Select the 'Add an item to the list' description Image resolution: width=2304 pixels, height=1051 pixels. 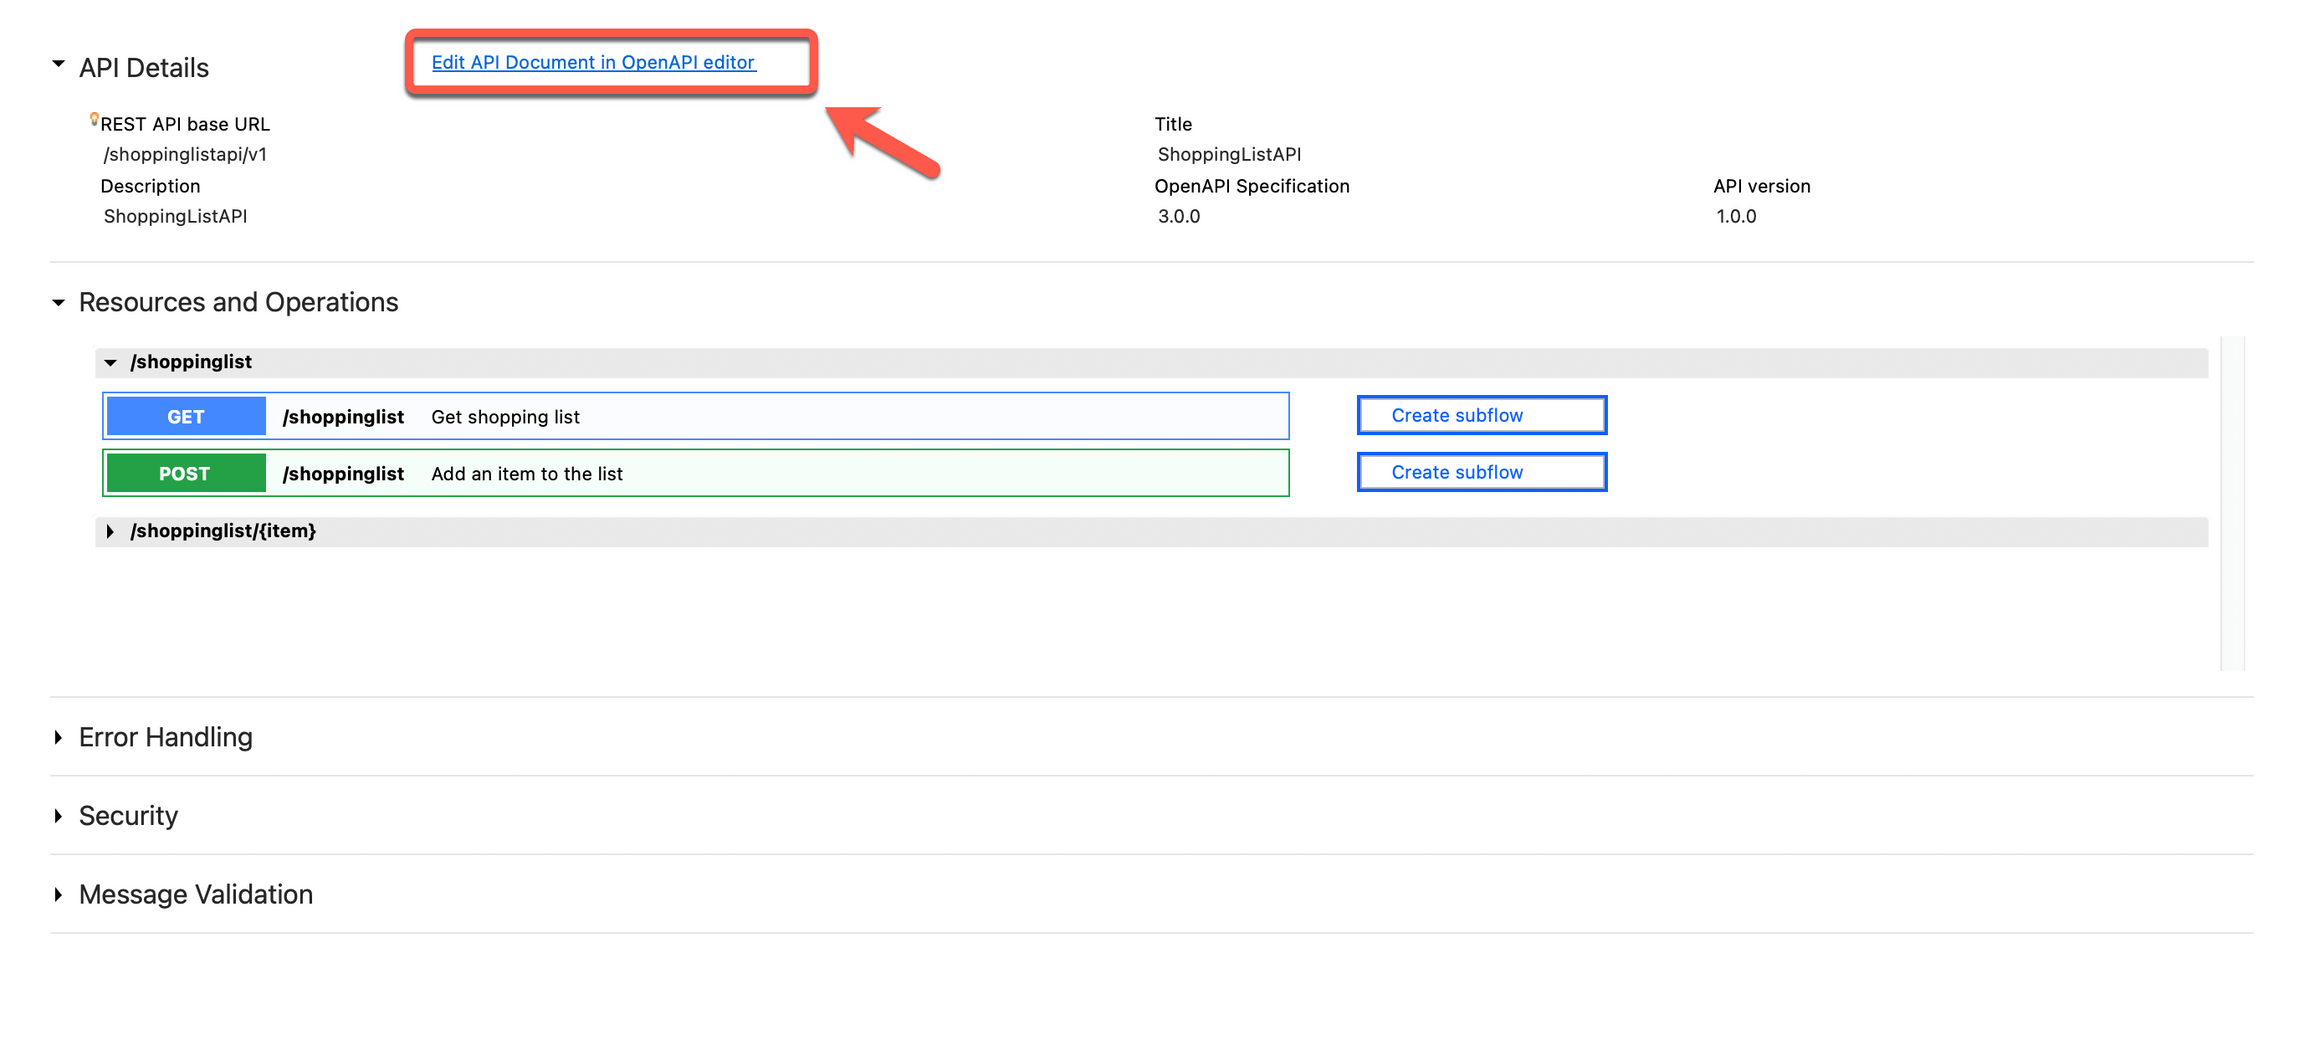527,474
